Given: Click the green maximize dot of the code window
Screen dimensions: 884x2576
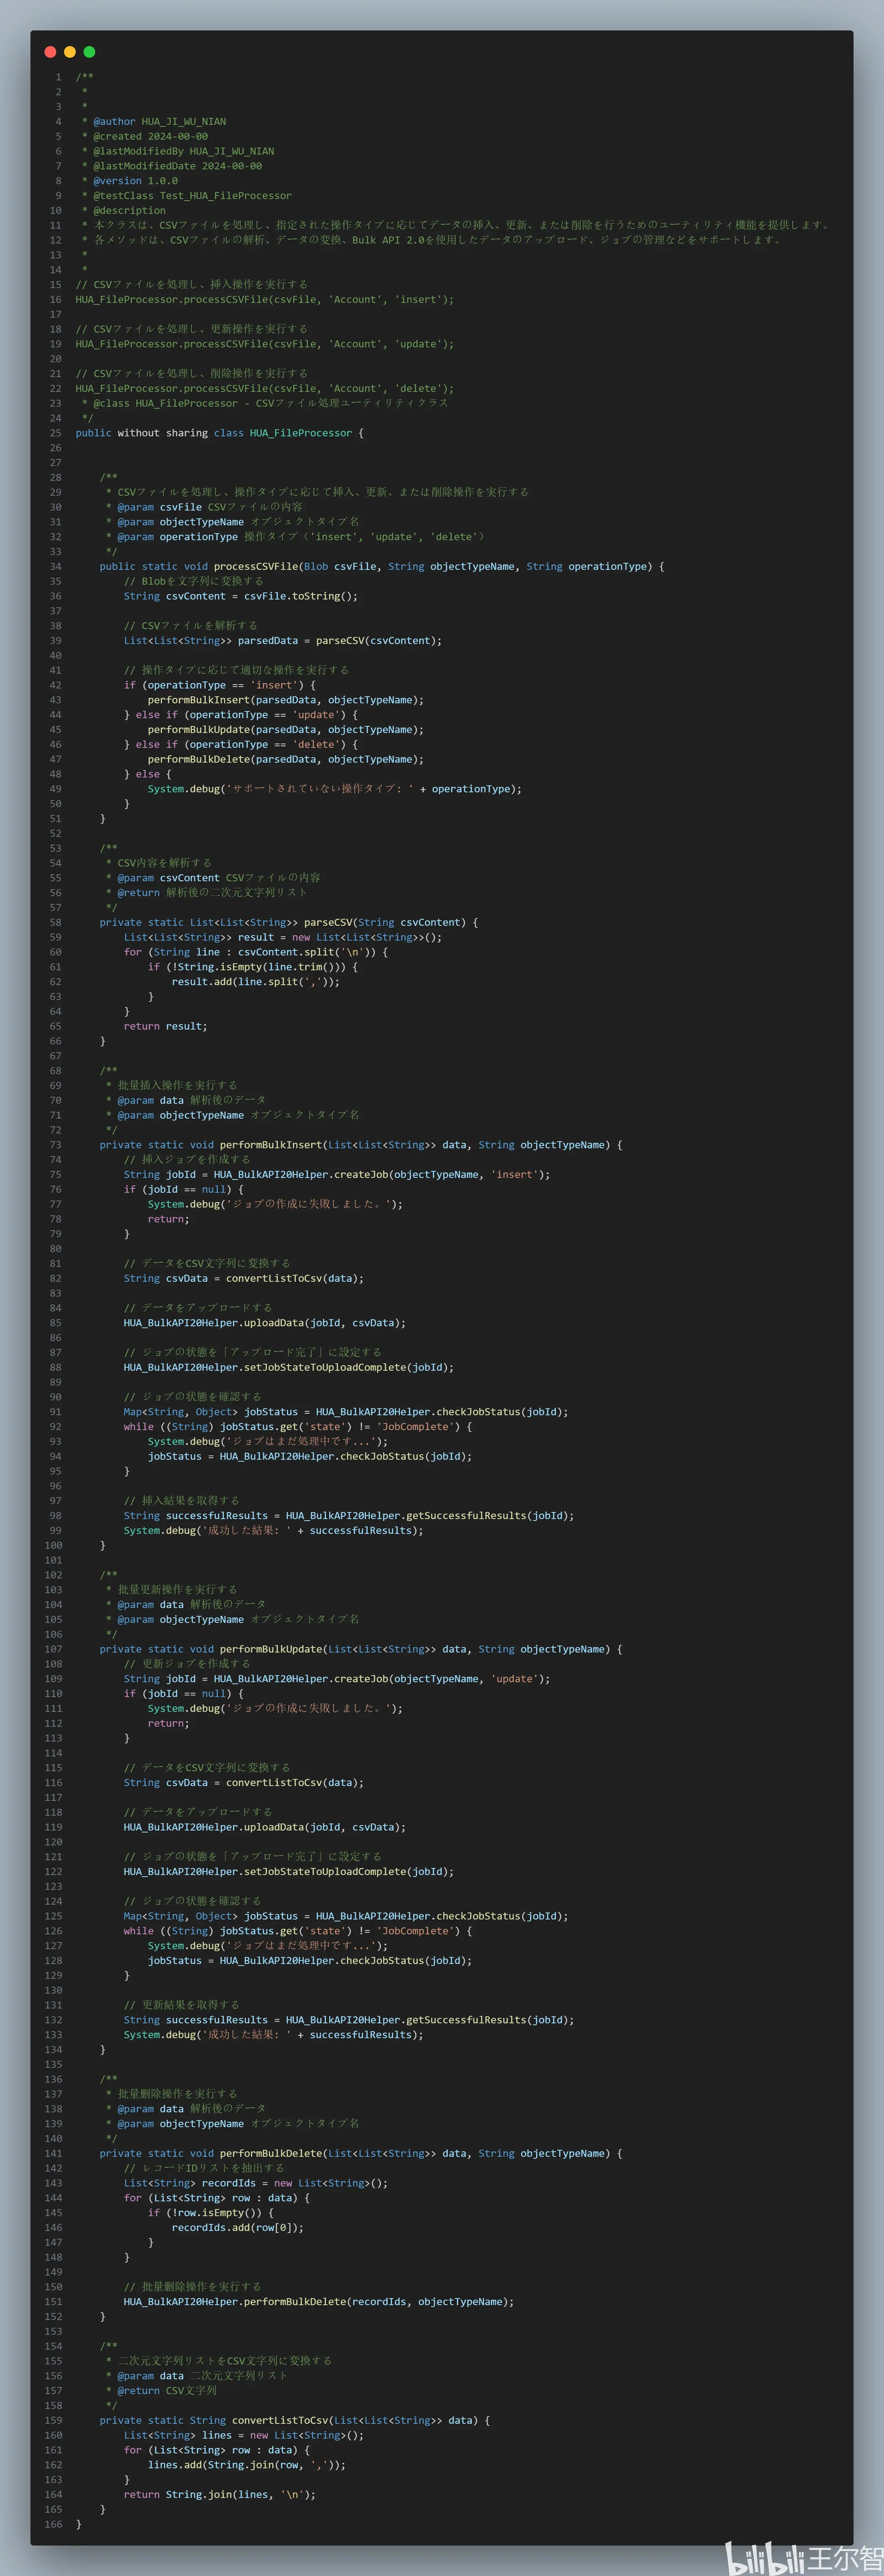Looking at the screenshot, I should (89, 52).
